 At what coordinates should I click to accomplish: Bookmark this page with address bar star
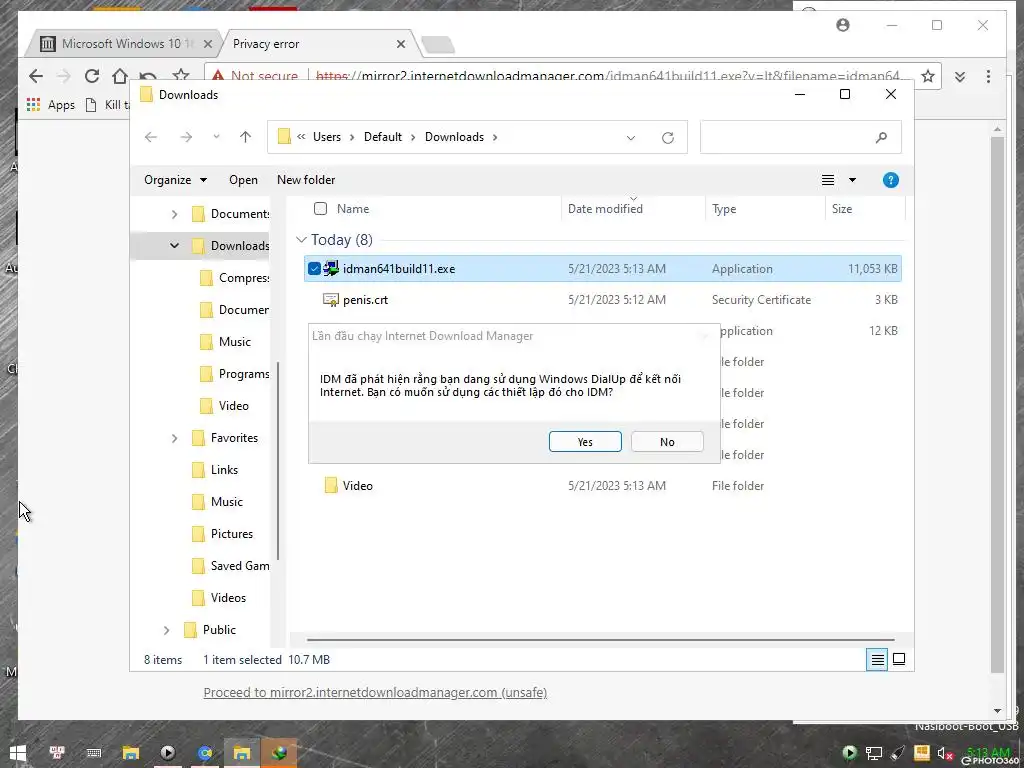tap(927, 76)
